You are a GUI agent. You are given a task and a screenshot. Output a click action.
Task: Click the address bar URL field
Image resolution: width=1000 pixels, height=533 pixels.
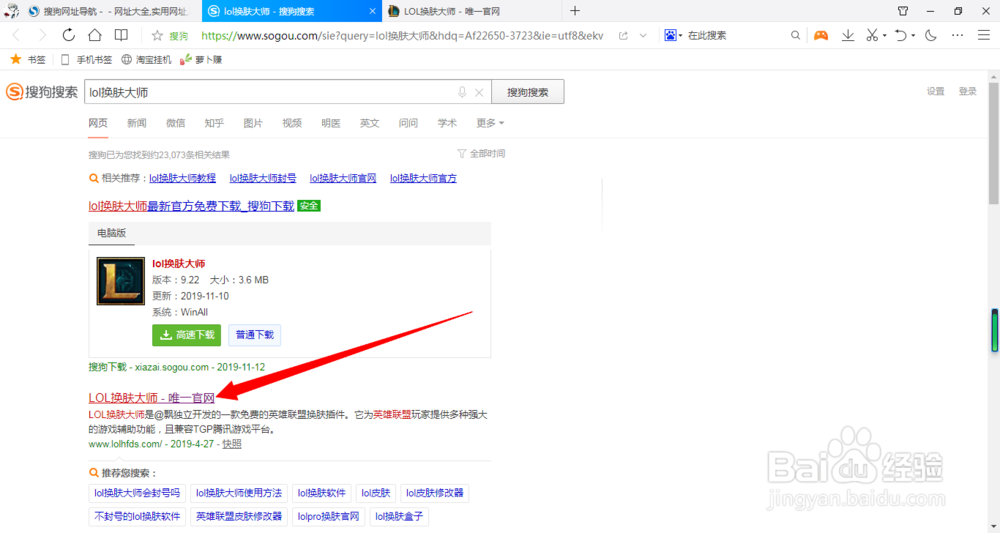(x=402, y=36)
